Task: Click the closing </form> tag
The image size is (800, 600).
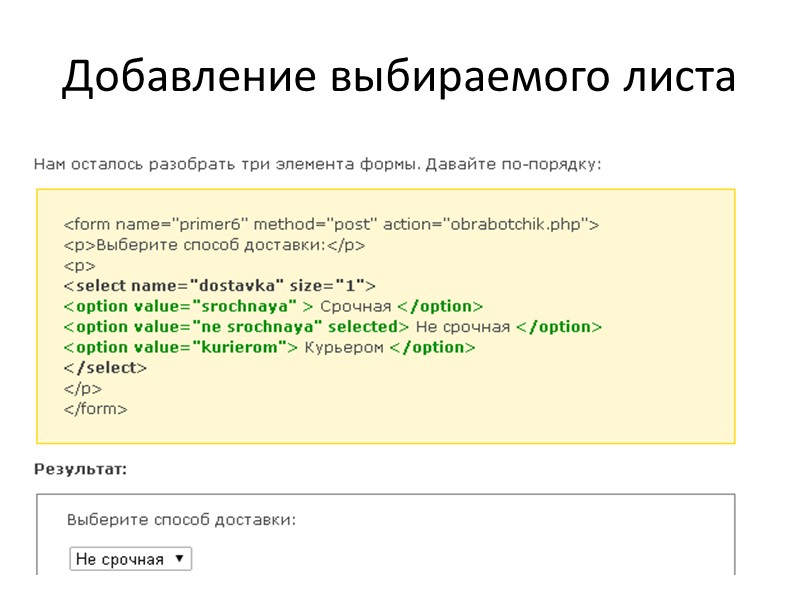Action: pos(95,409)
